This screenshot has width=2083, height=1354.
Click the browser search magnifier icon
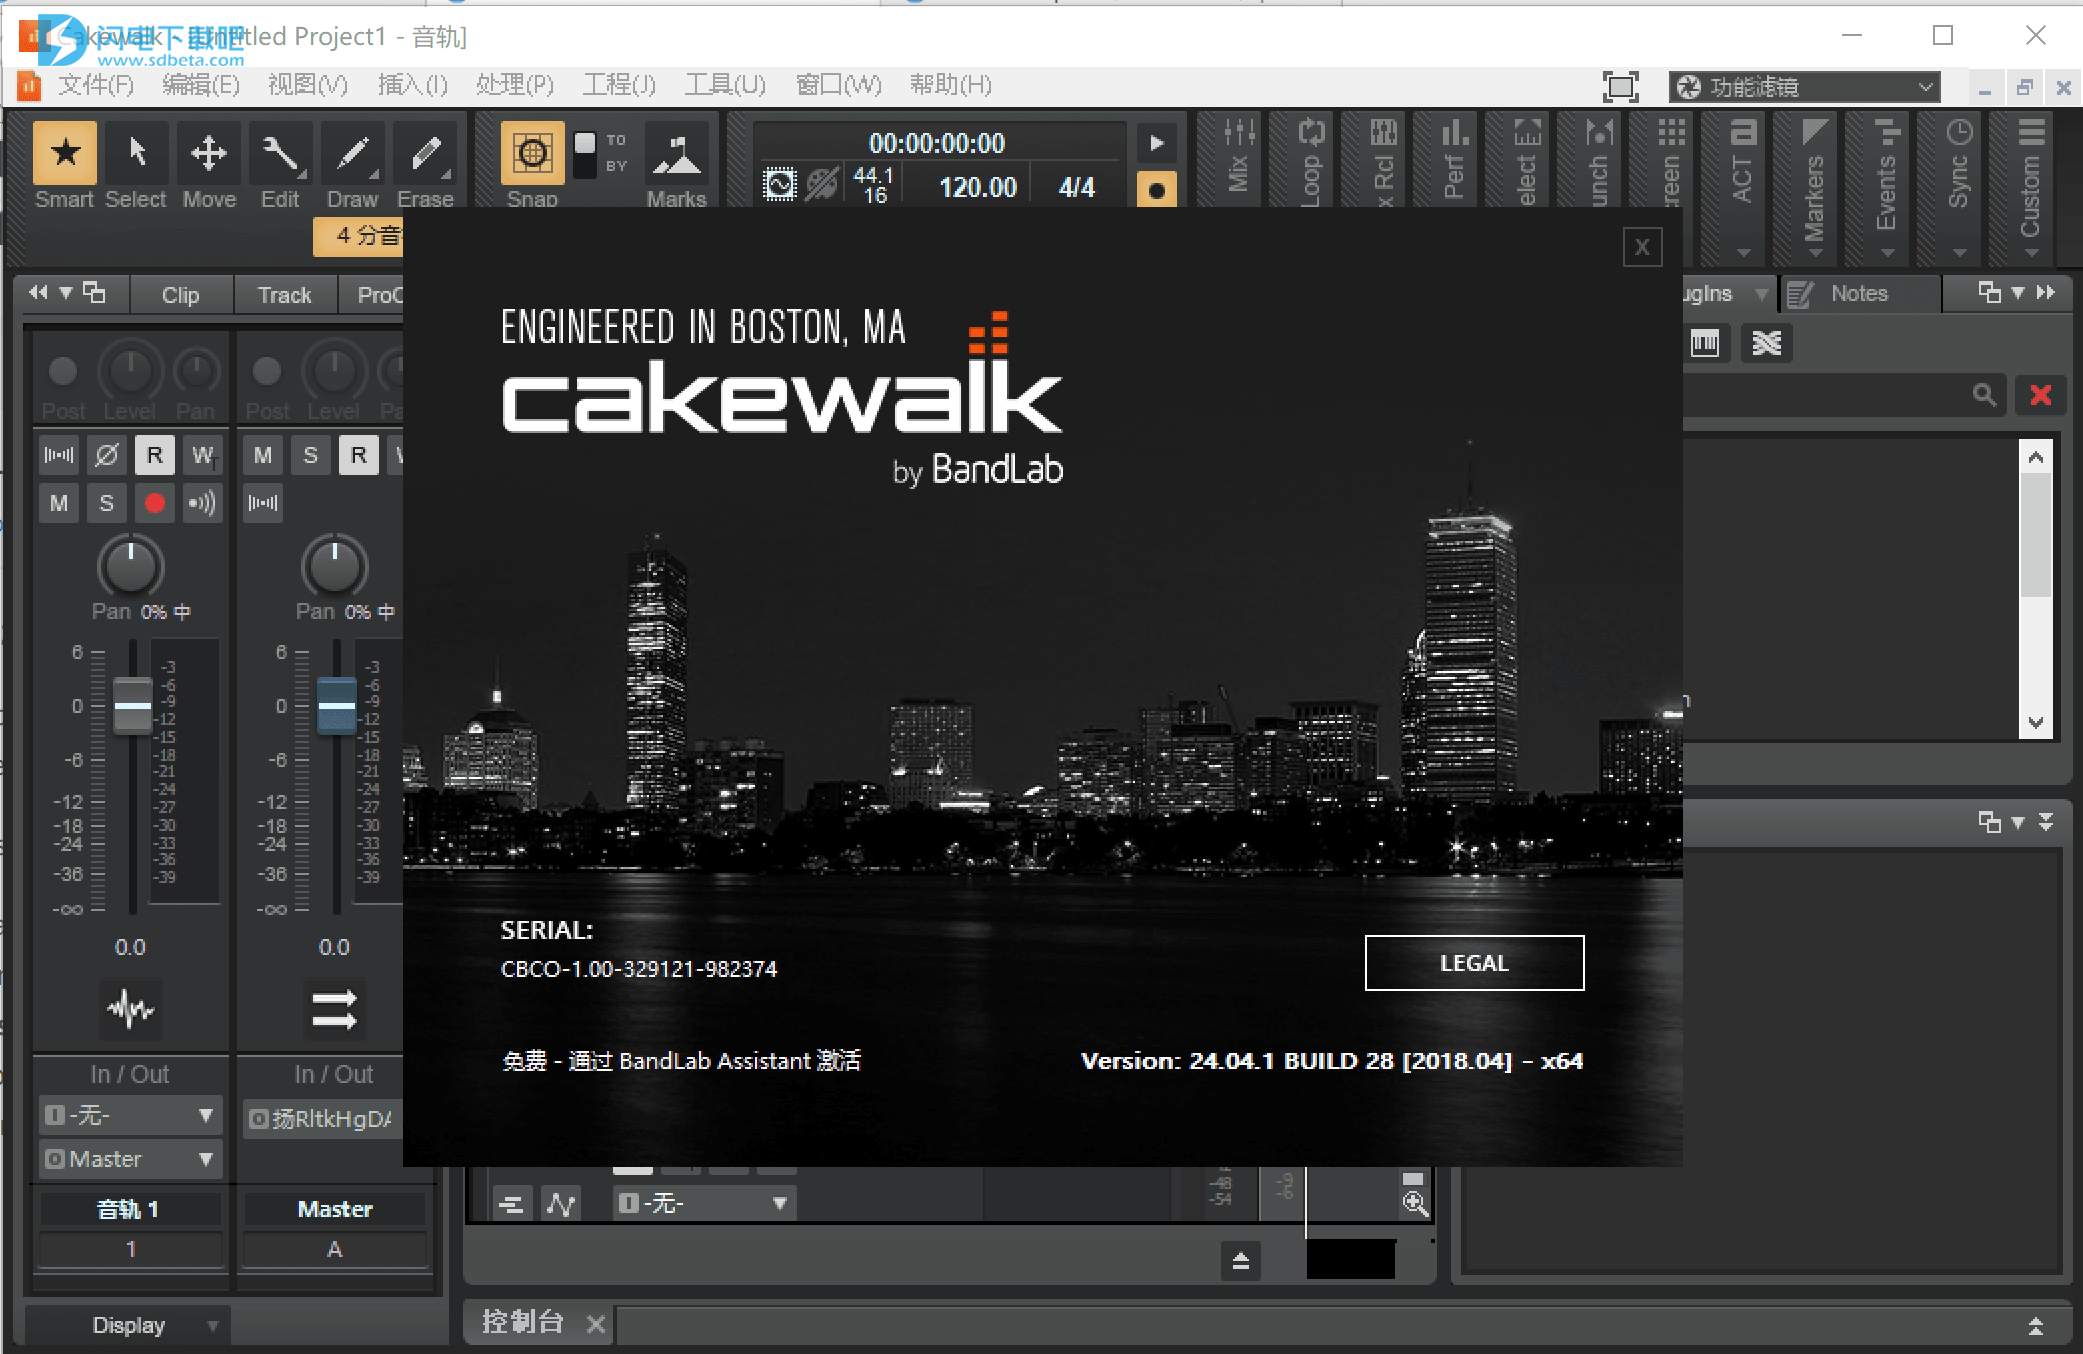point(1985,396)
